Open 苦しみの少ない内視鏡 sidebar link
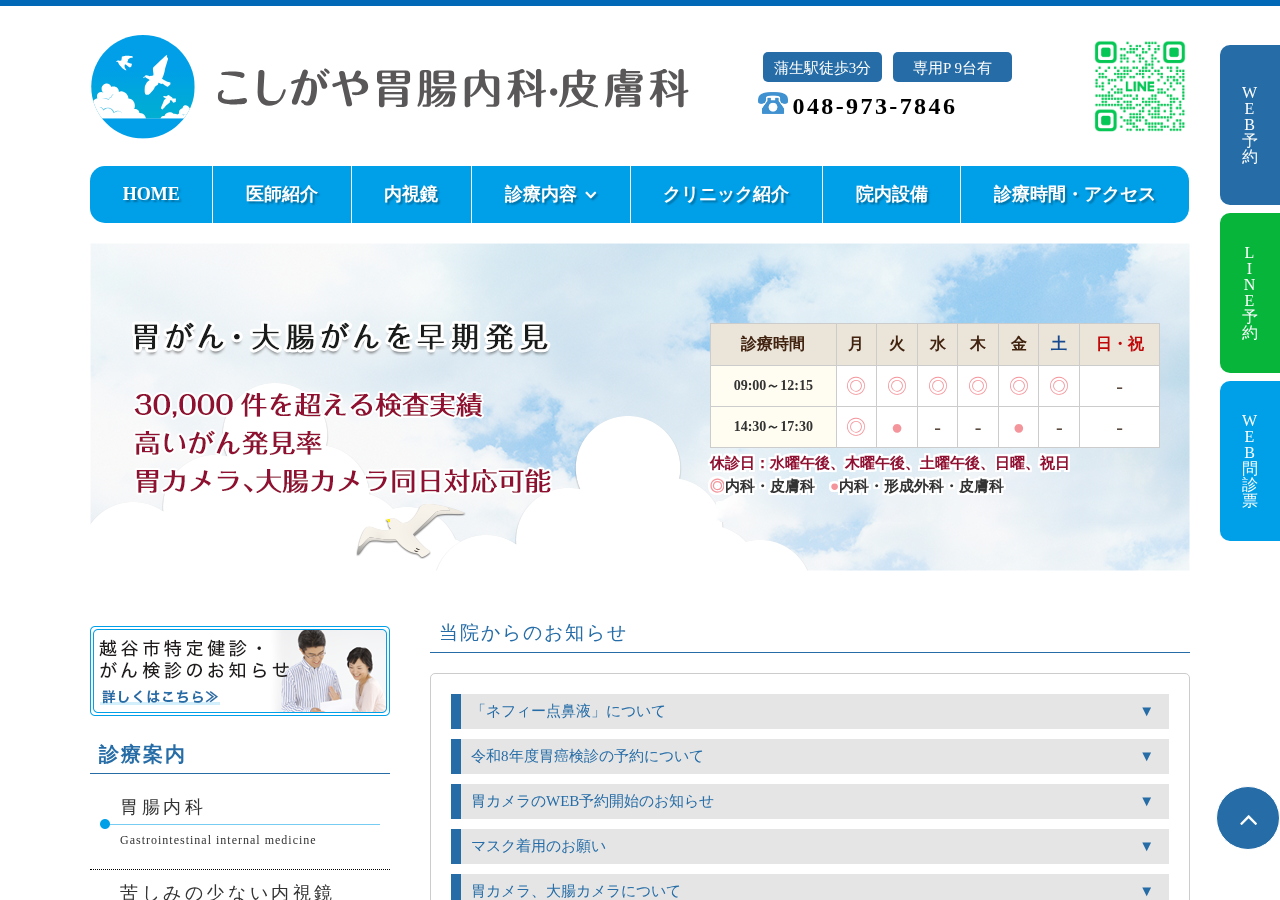Image resolution: width=1280 pixels, height=900 pixels. (x=240, y=888)
